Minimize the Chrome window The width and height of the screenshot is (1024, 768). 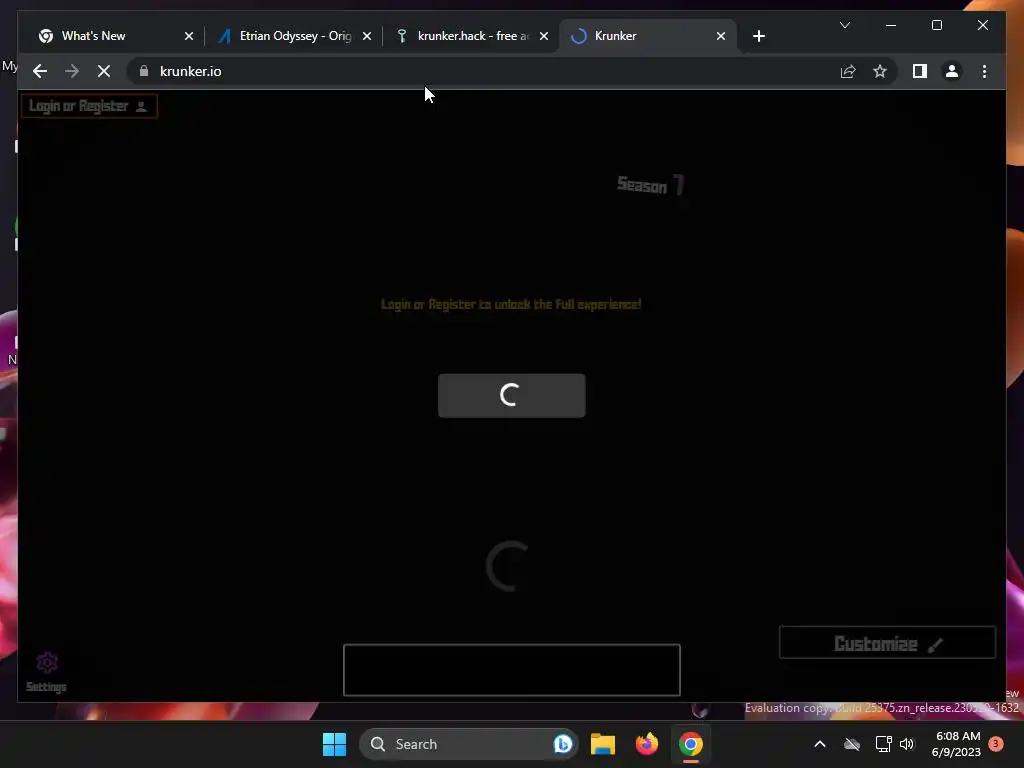pos(891,25)
